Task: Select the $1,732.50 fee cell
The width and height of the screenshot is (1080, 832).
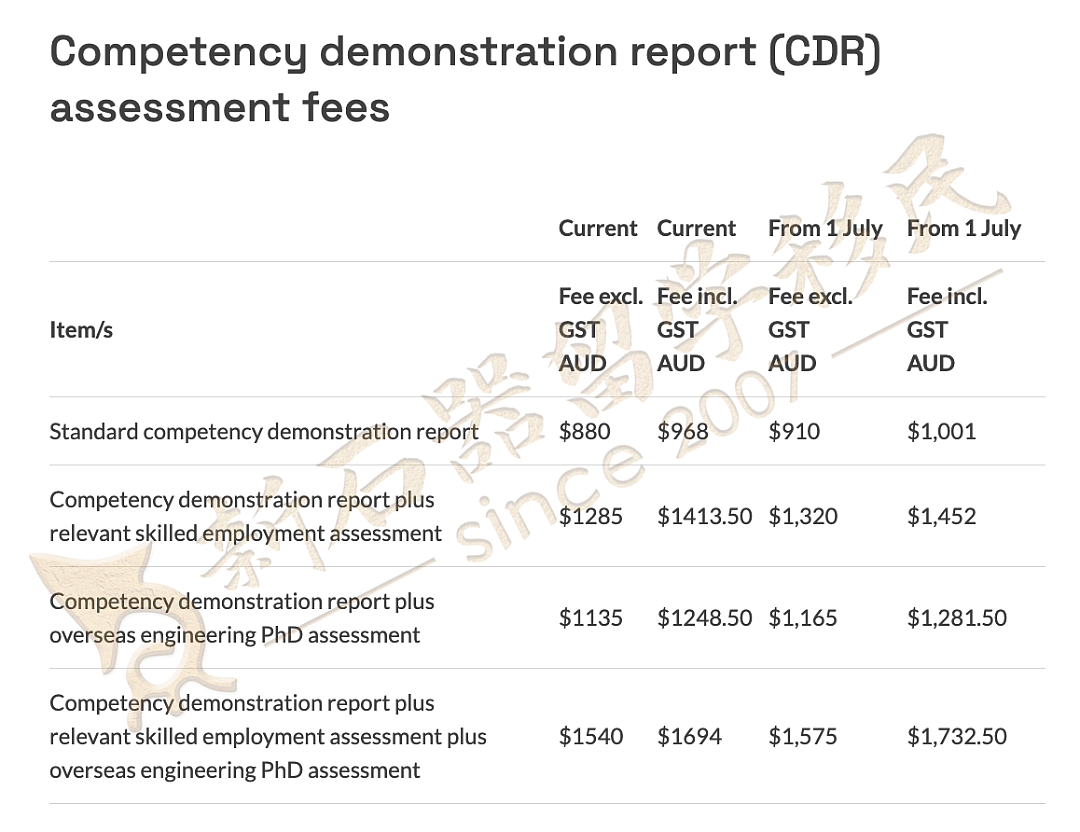Action: (x=957, y=736)
